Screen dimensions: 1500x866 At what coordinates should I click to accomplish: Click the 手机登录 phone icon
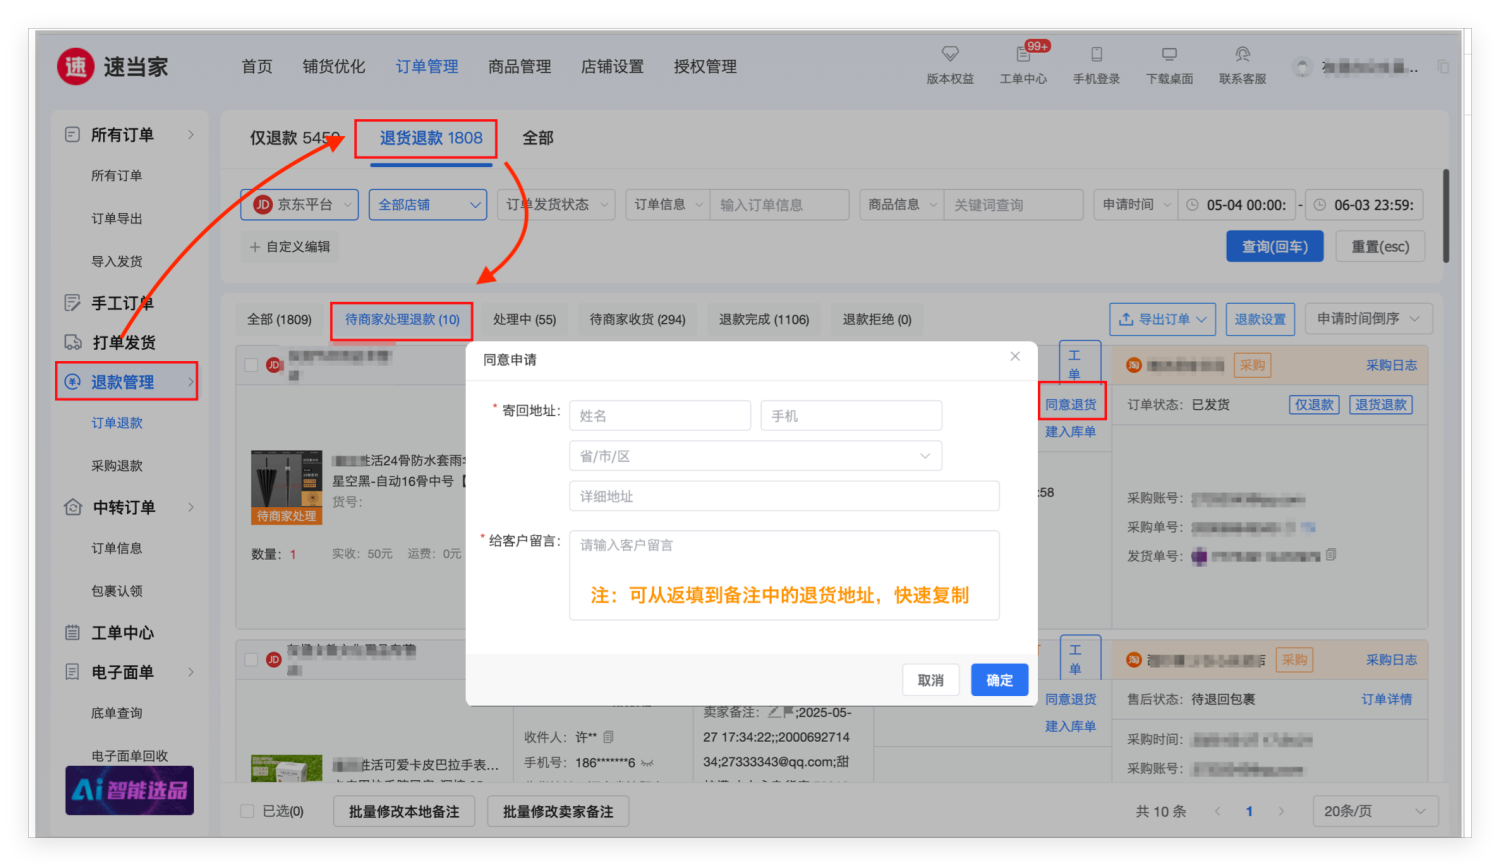point(1096,54)
